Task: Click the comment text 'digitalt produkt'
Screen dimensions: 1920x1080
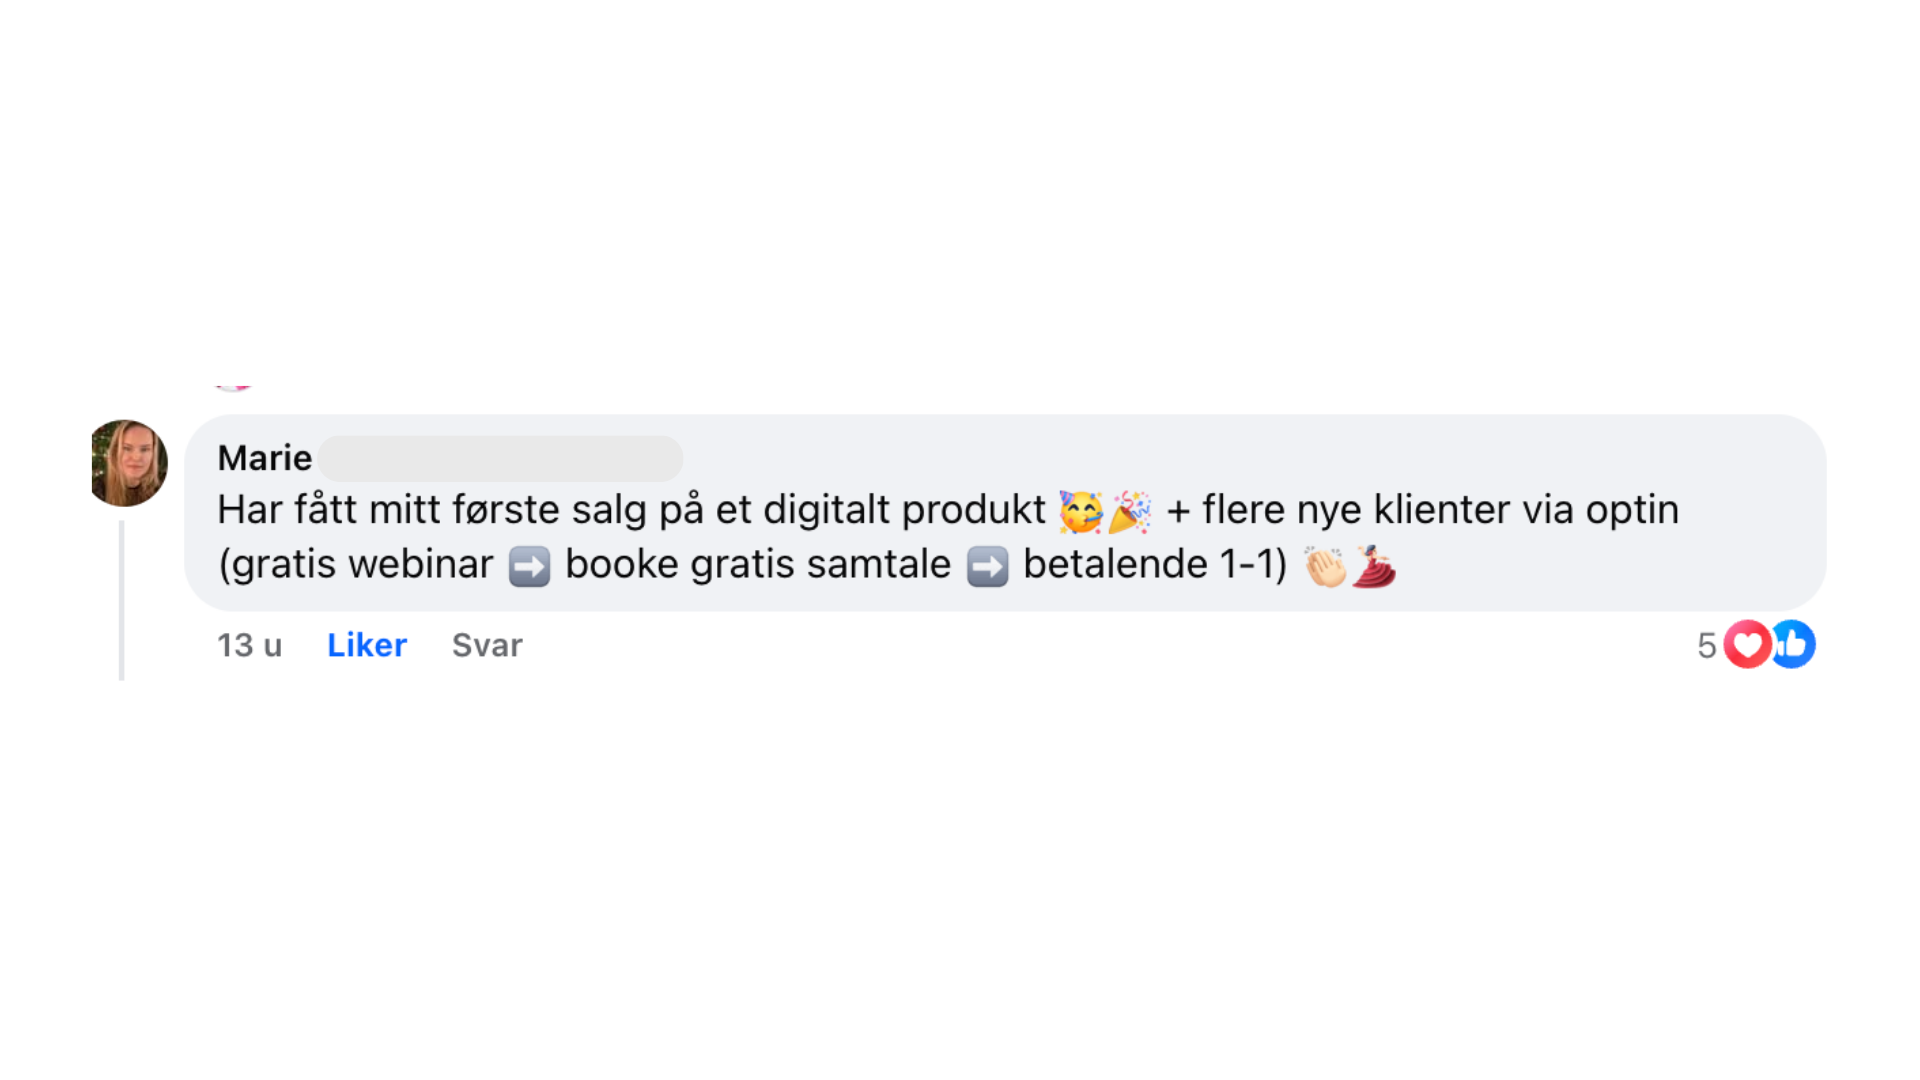Action: coord(904,510)
